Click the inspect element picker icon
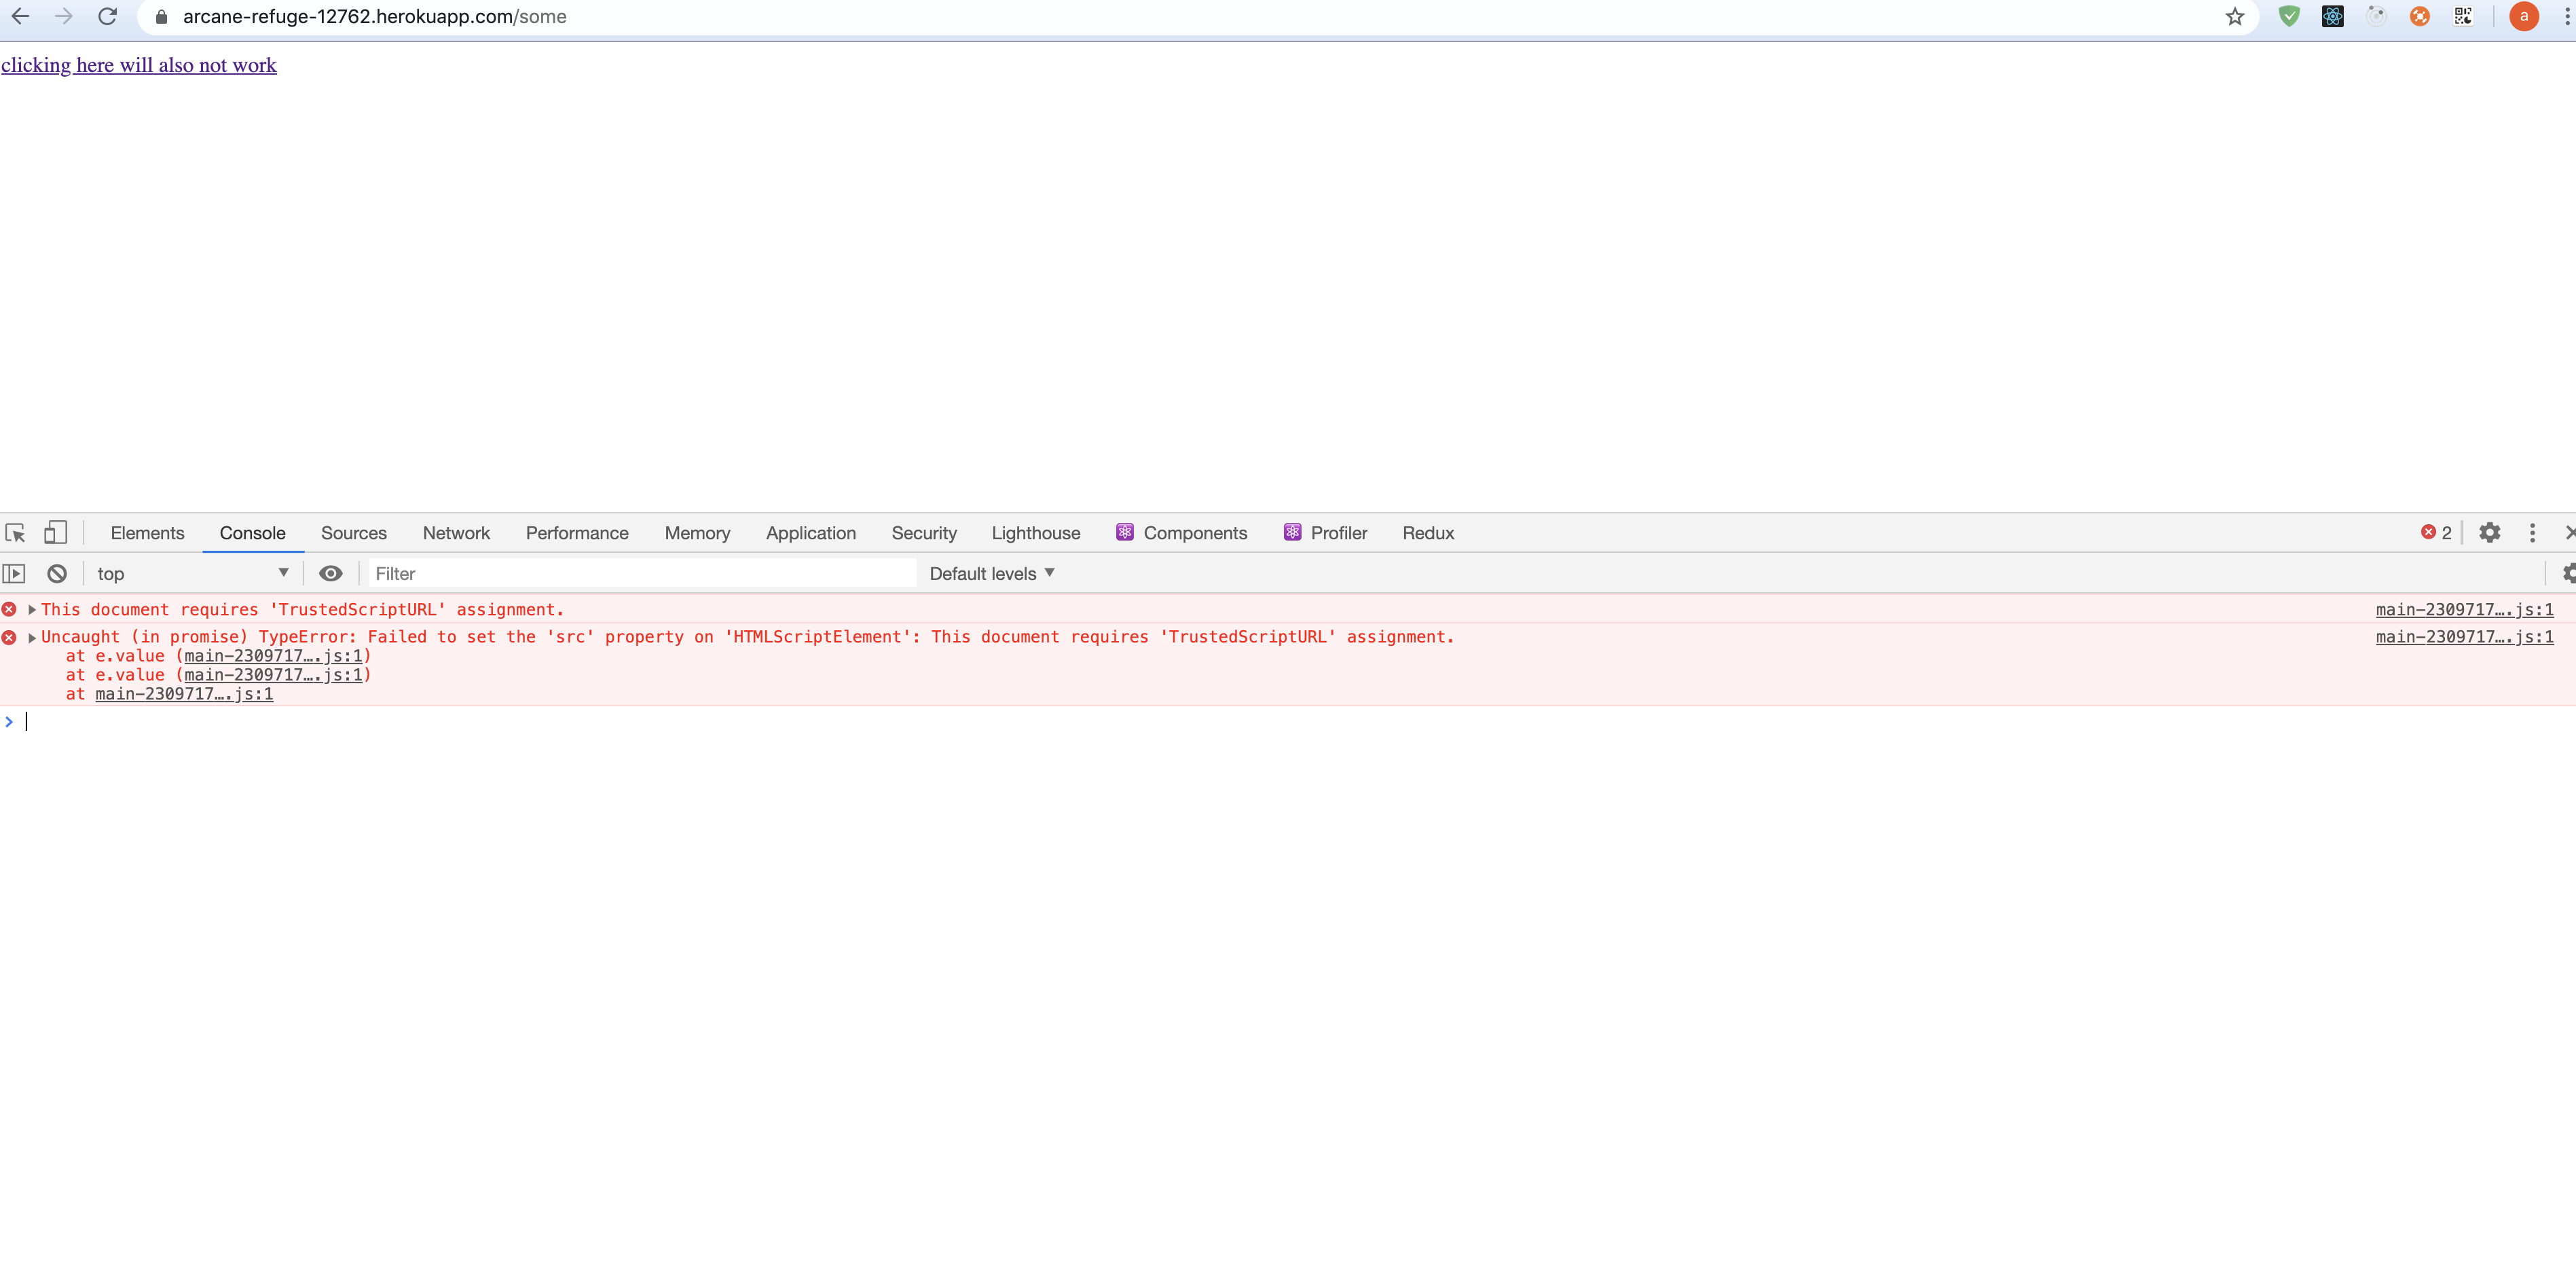Image resolution: width=2576 pixels, height=1270 pixels. (16, 533)
